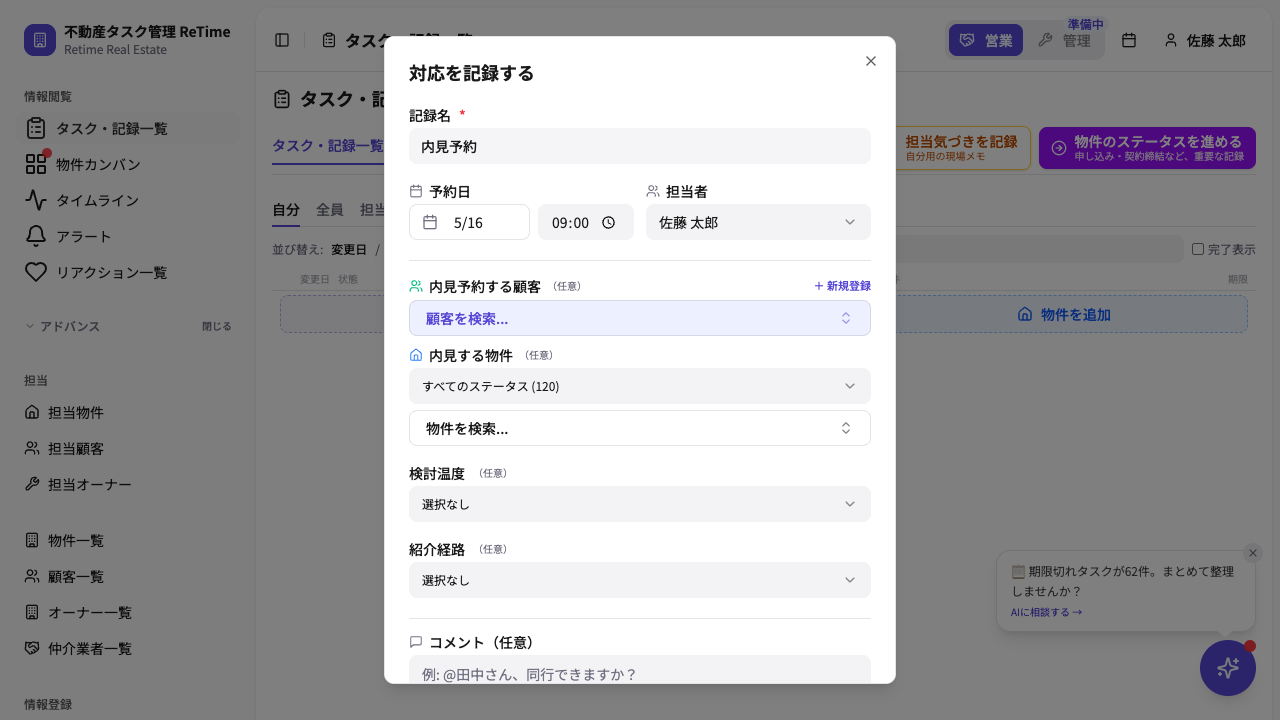1280x720 pixels.
Task: Select the 全員 filter tab
Action: 330,210
